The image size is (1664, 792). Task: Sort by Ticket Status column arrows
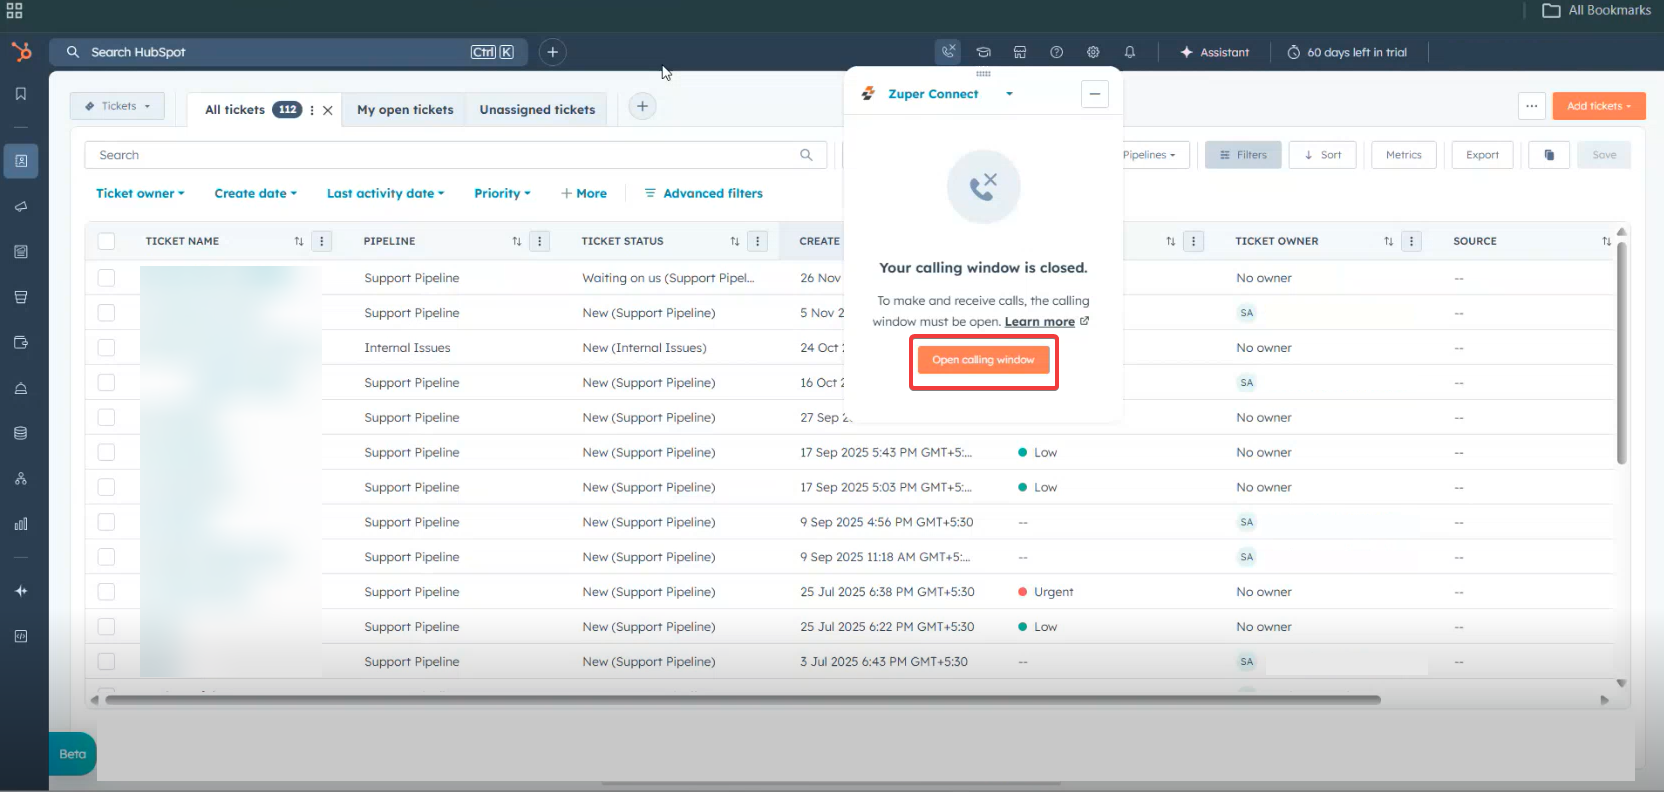735,241
